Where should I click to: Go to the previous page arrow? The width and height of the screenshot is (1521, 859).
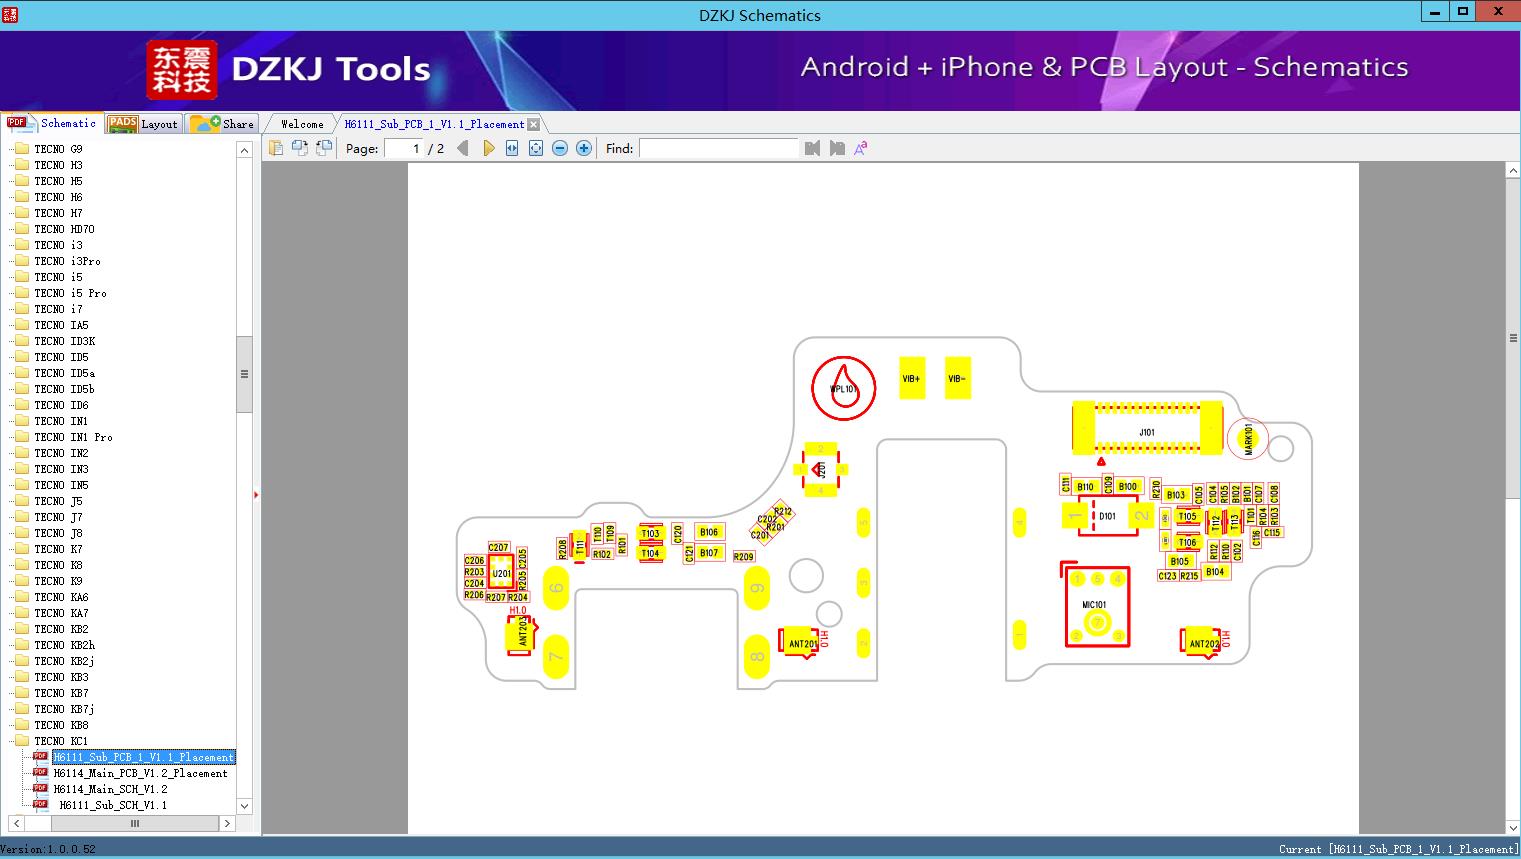[x=463, y=148]
